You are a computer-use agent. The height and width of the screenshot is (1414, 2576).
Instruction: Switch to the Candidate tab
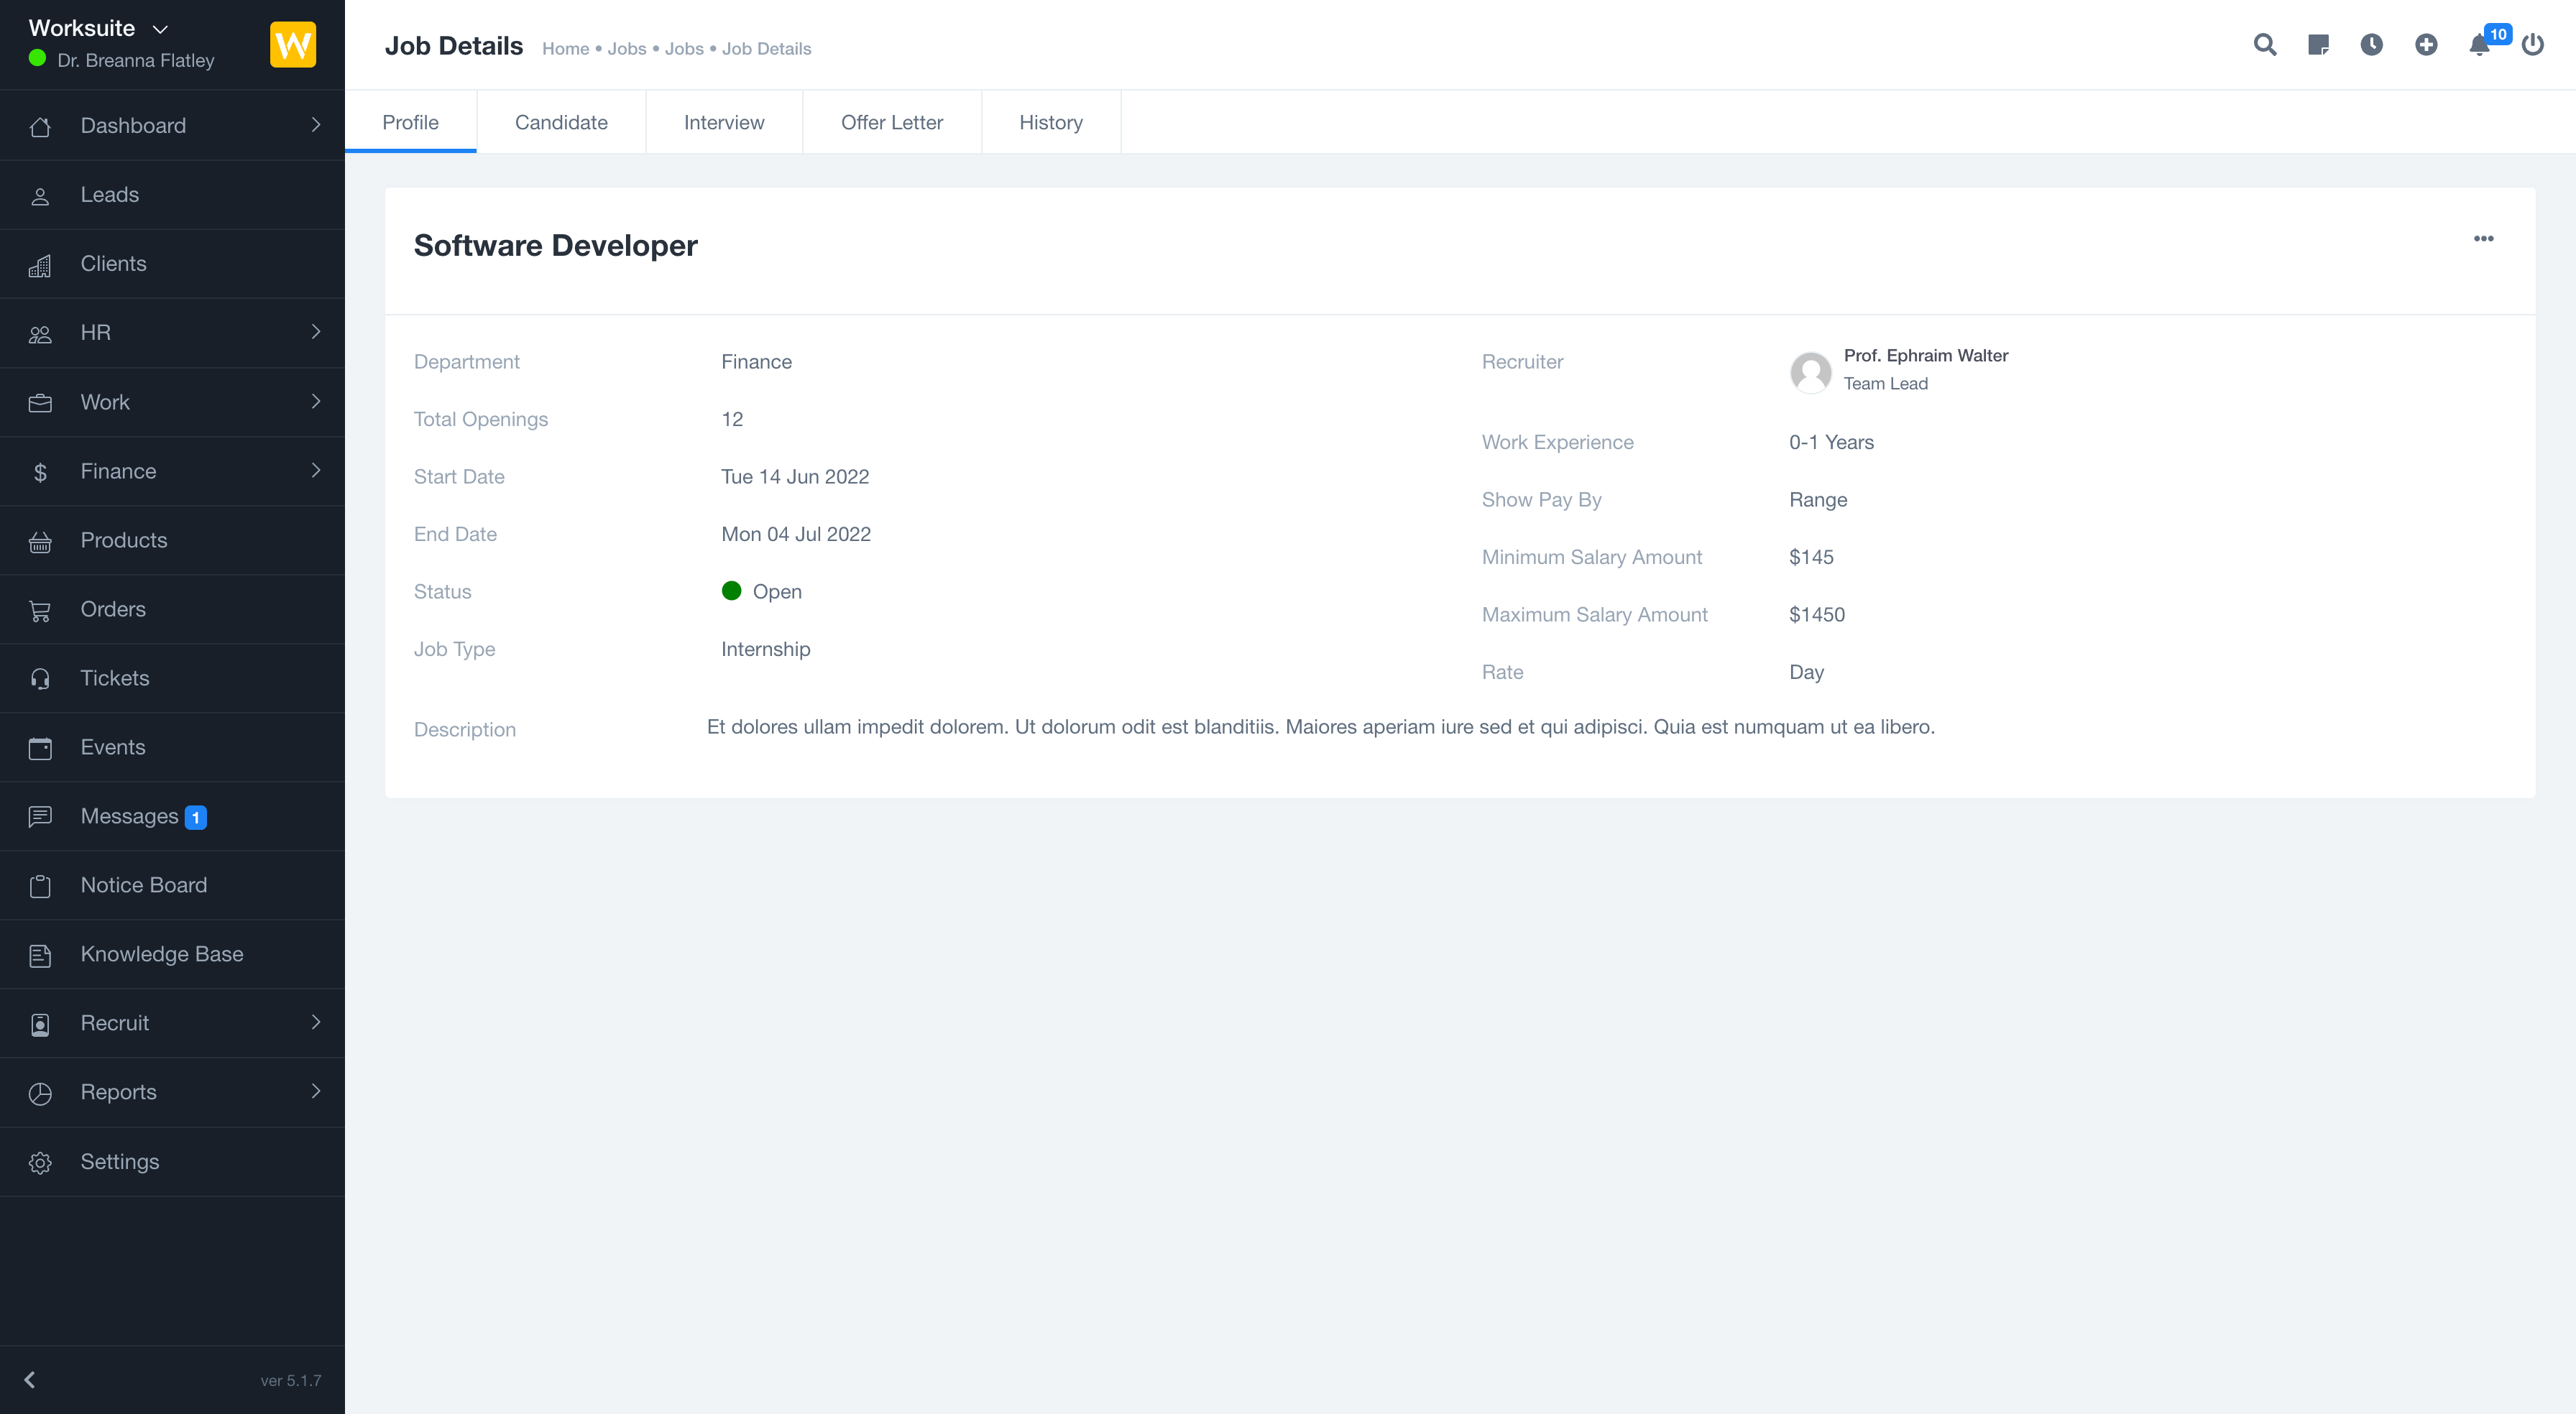[x=561, y=122]
